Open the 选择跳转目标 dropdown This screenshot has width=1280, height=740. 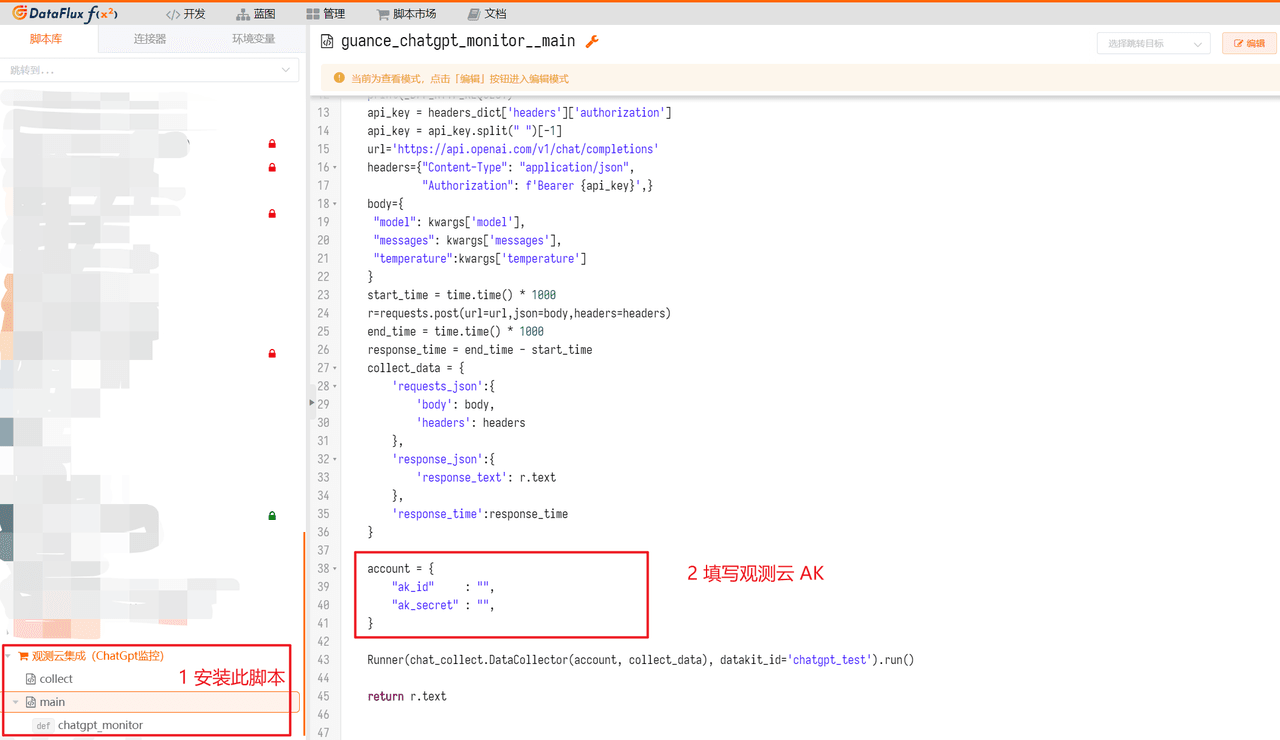coord(1153,43)
